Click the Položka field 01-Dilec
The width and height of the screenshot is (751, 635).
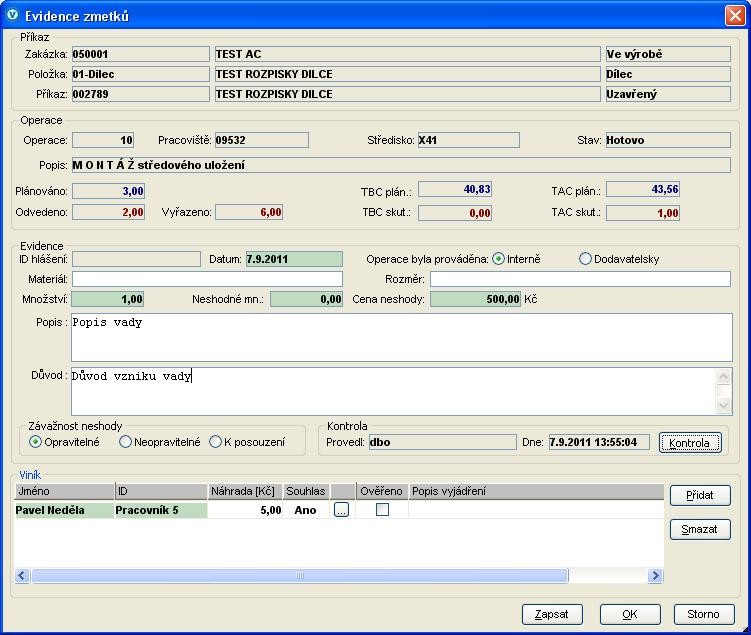tap(140, 74)
